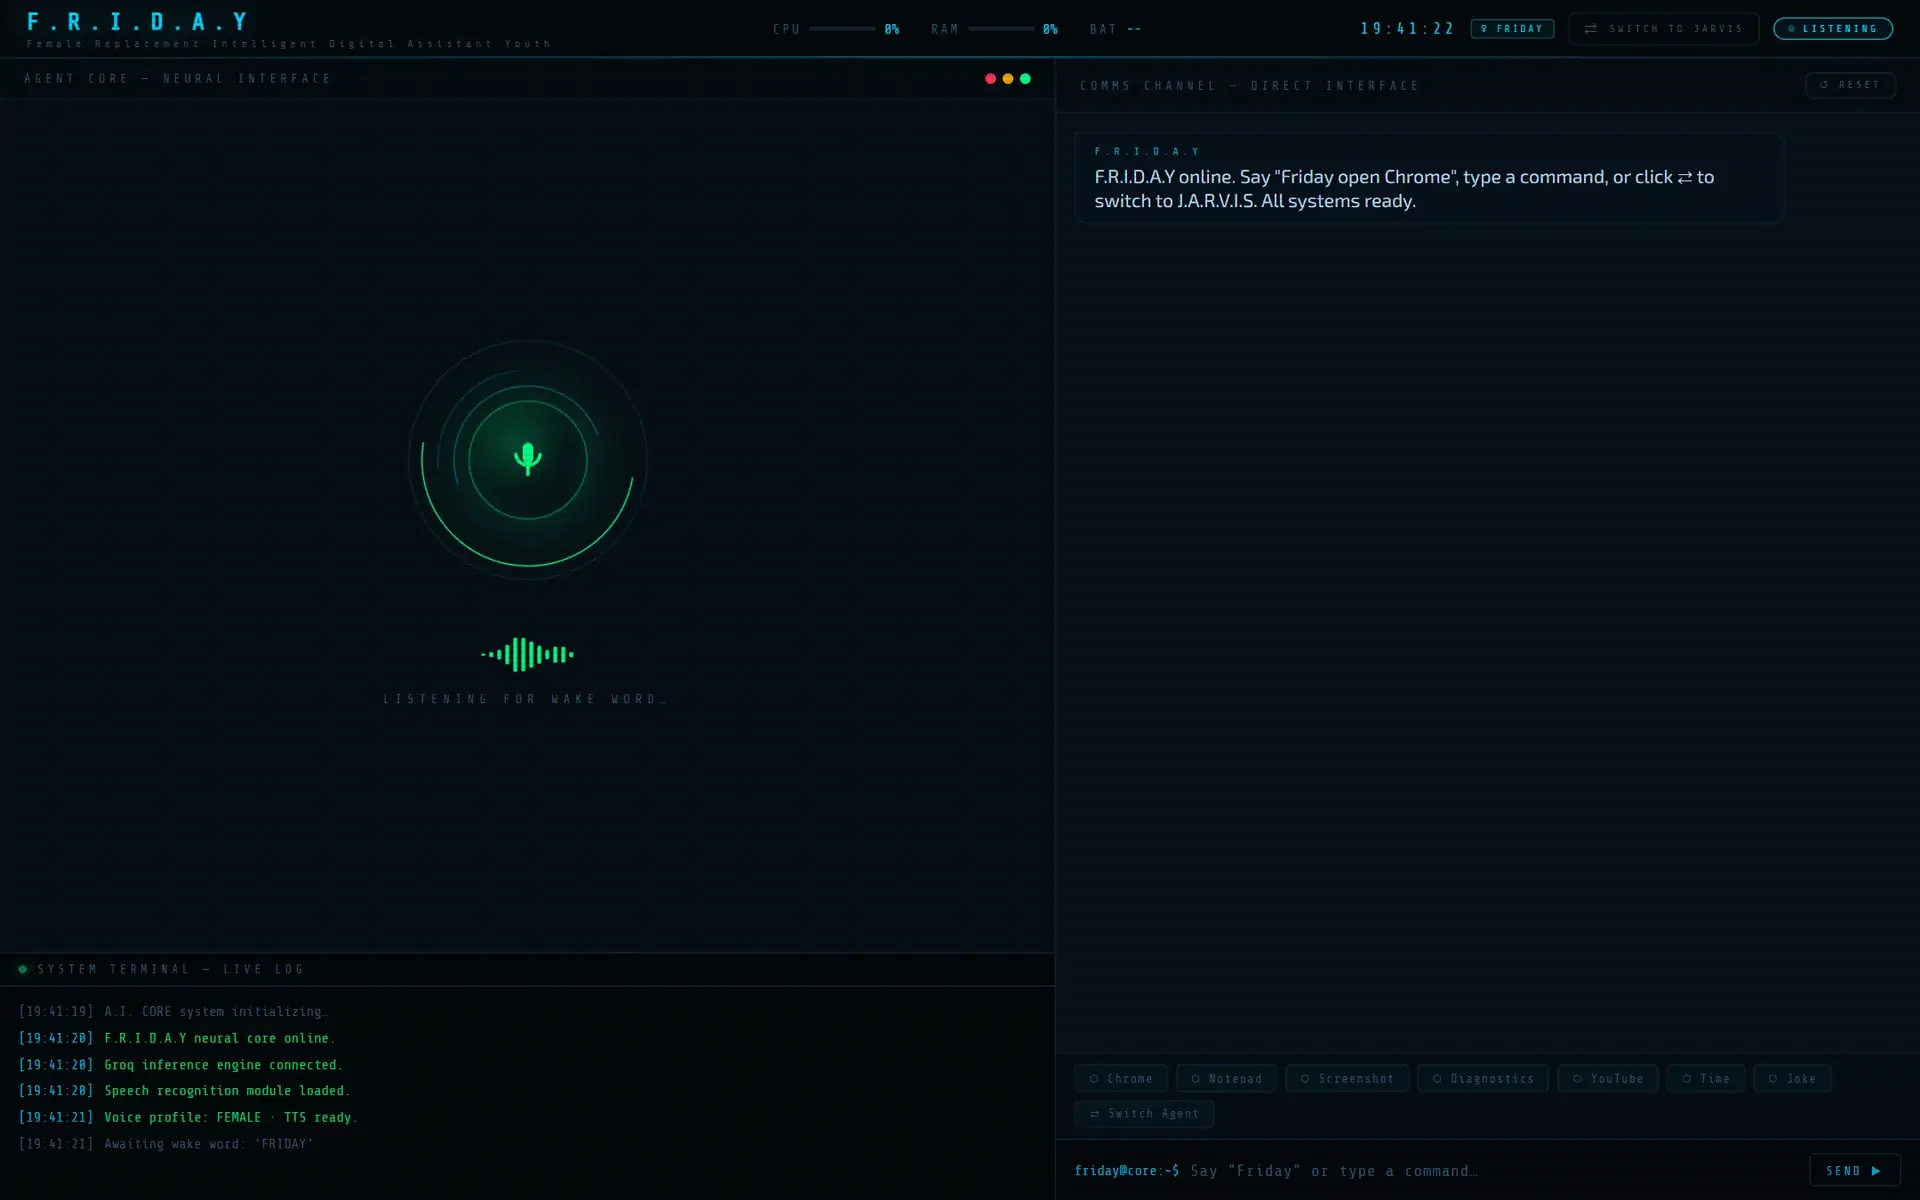The image size is (1920, 1200).
Task: Run the Diagnostics quick command
Action: 1483,1079
